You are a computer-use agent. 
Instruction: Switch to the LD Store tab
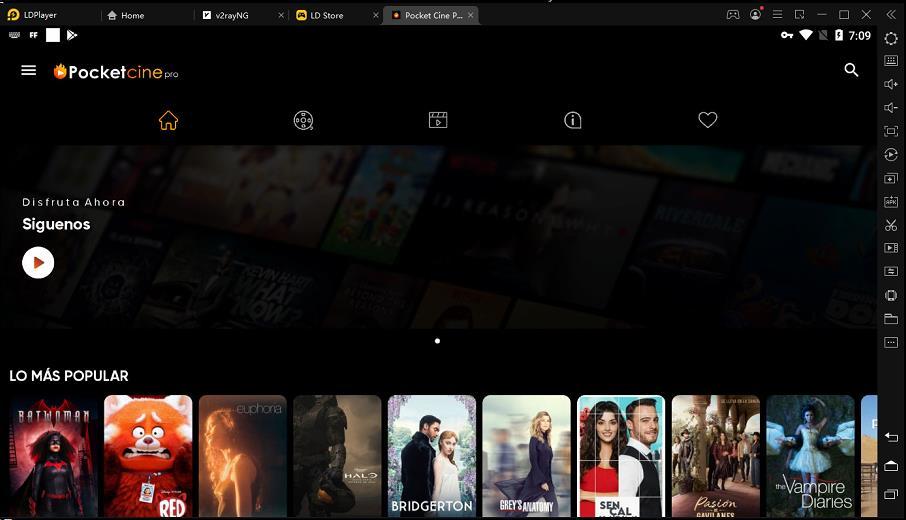tap(326, 16)
